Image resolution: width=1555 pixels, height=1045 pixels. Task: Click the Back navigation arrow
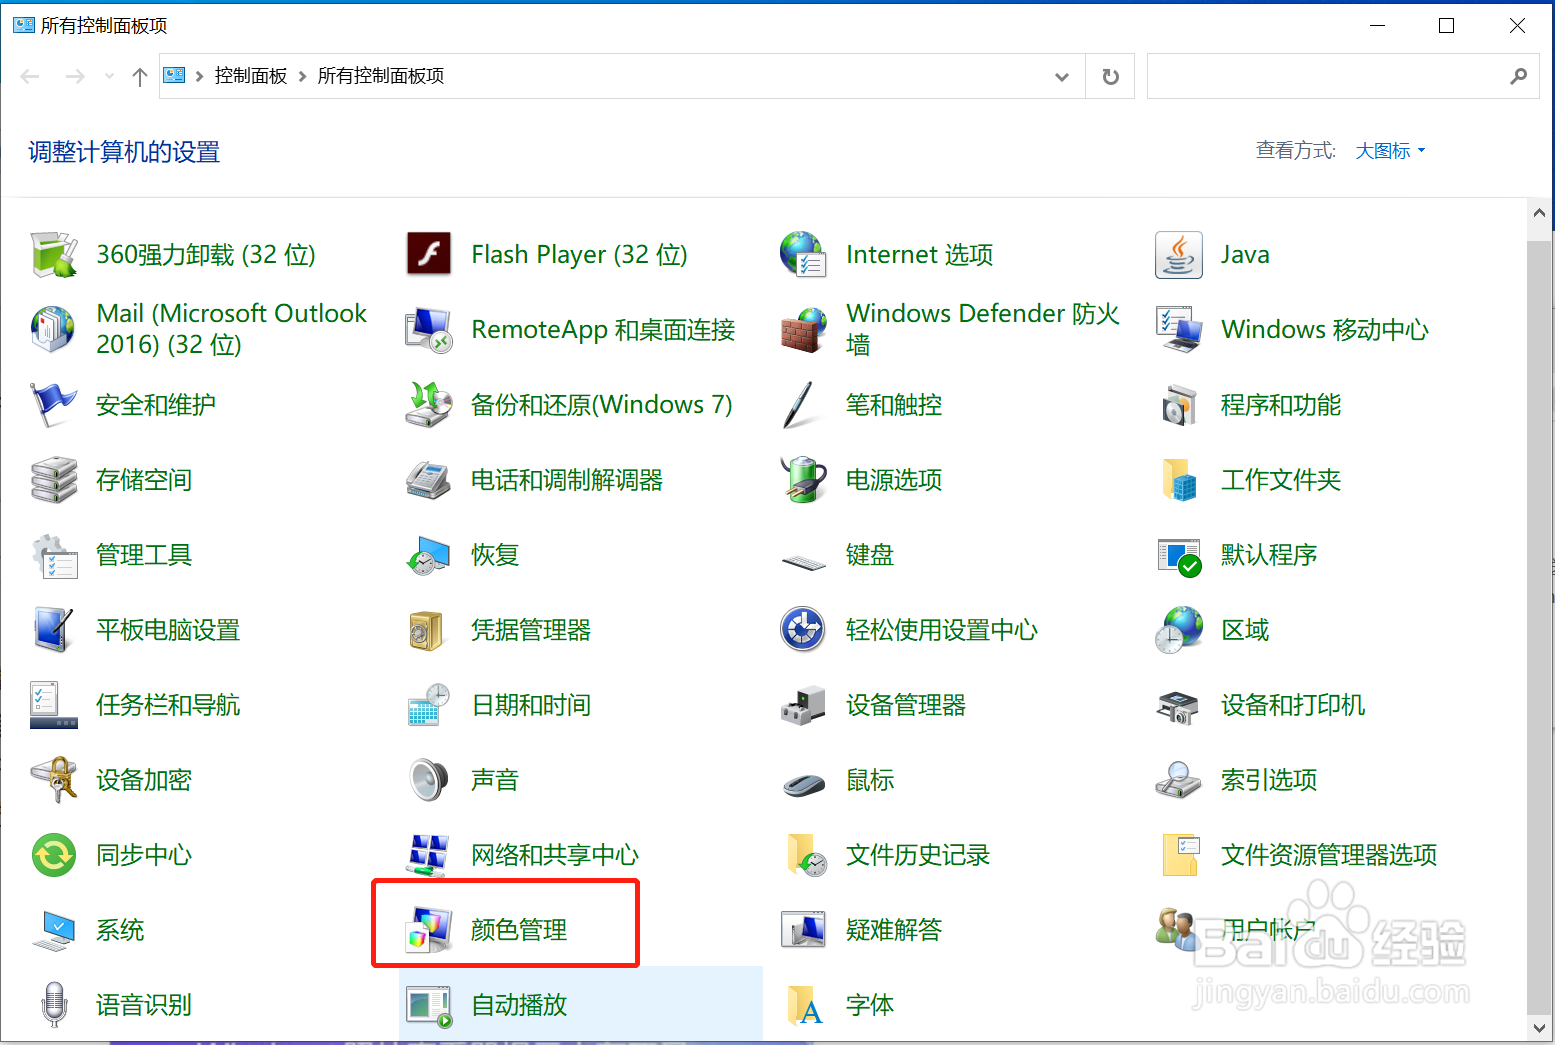click(x=30, y=77)
